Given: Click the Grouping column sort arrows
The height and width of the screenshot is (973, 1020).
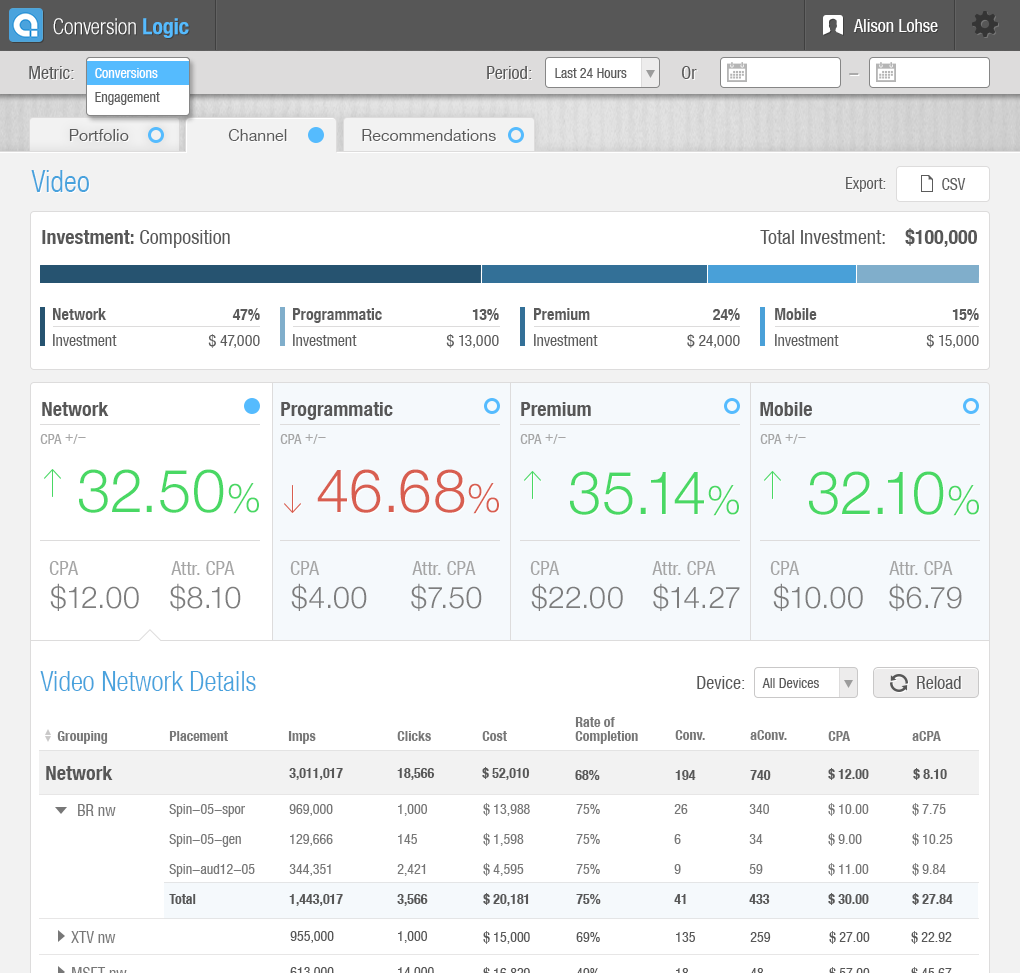Looking at the screenshot, I should pos(47,736).
